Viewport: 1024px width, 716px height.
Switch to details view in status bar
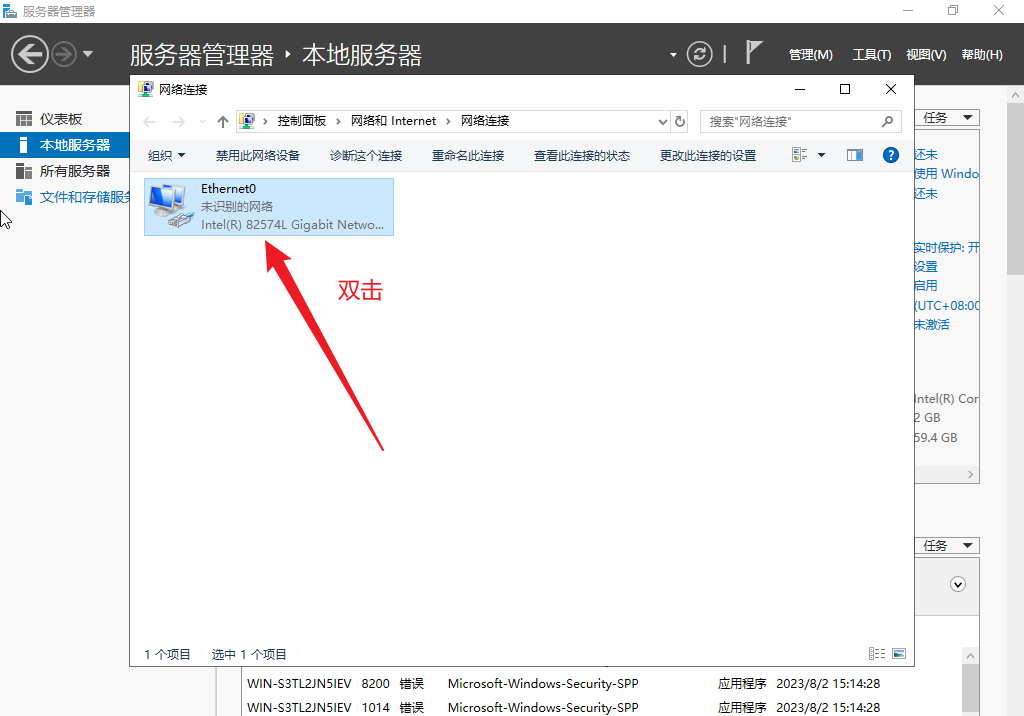(877, 654)
